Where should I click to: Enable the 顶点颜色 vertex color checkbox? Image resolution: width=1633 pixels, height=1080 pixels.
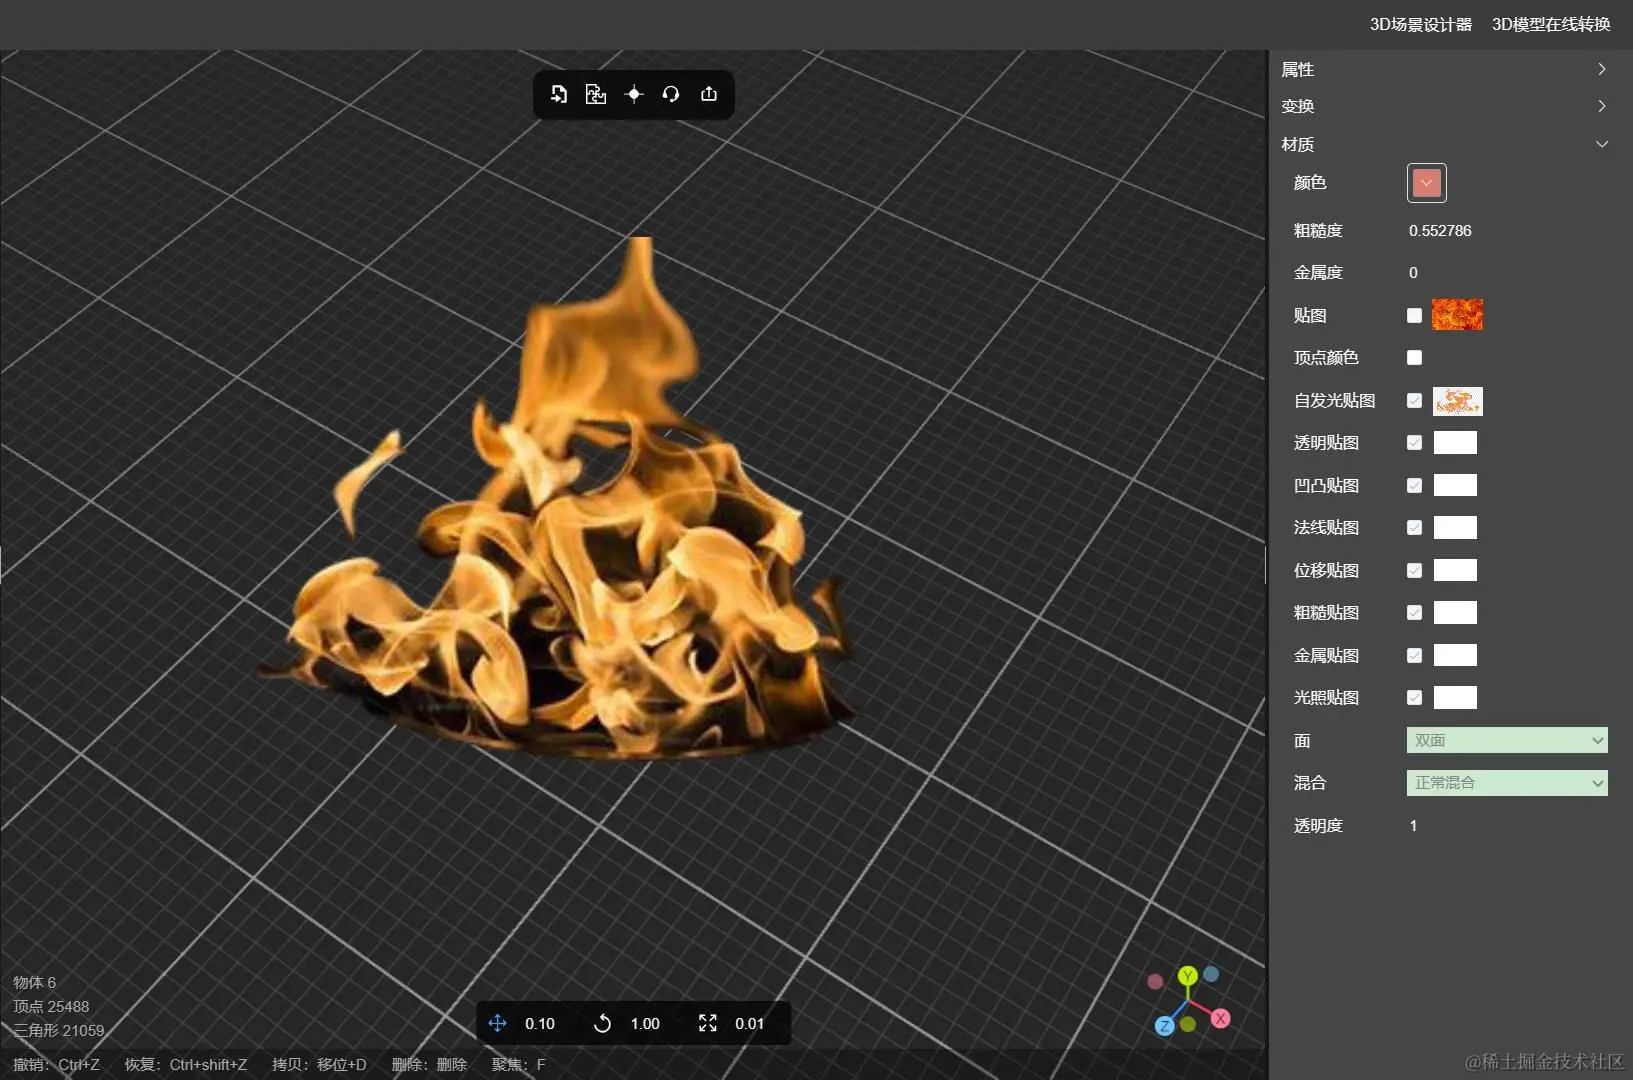1414,357
